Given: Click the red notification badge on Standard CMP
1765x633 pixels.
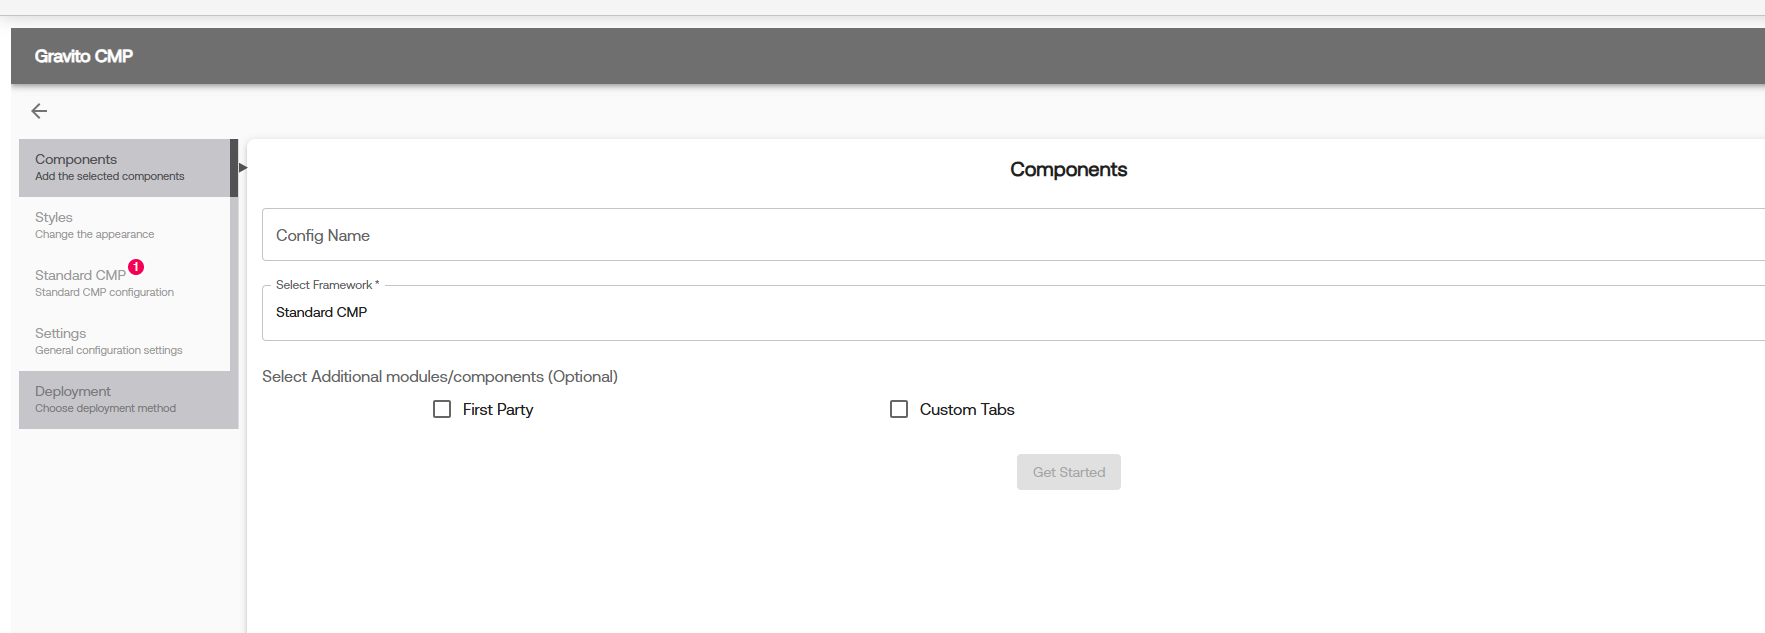Looking at the screenshot, I should coord(136,267).
